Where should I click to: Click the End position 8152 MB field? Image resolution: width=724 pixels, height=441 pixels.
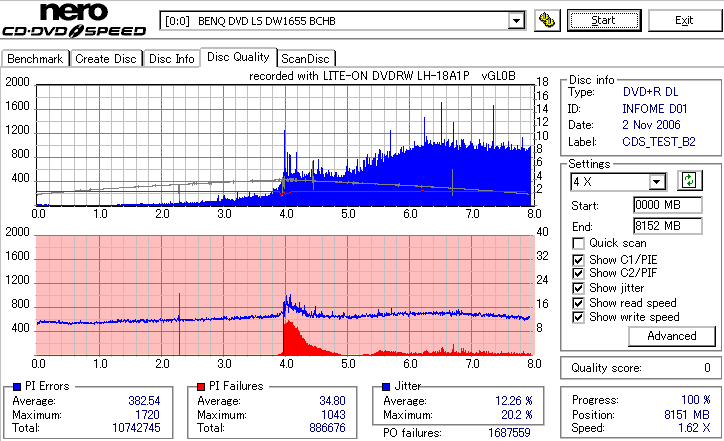(668, 226)
